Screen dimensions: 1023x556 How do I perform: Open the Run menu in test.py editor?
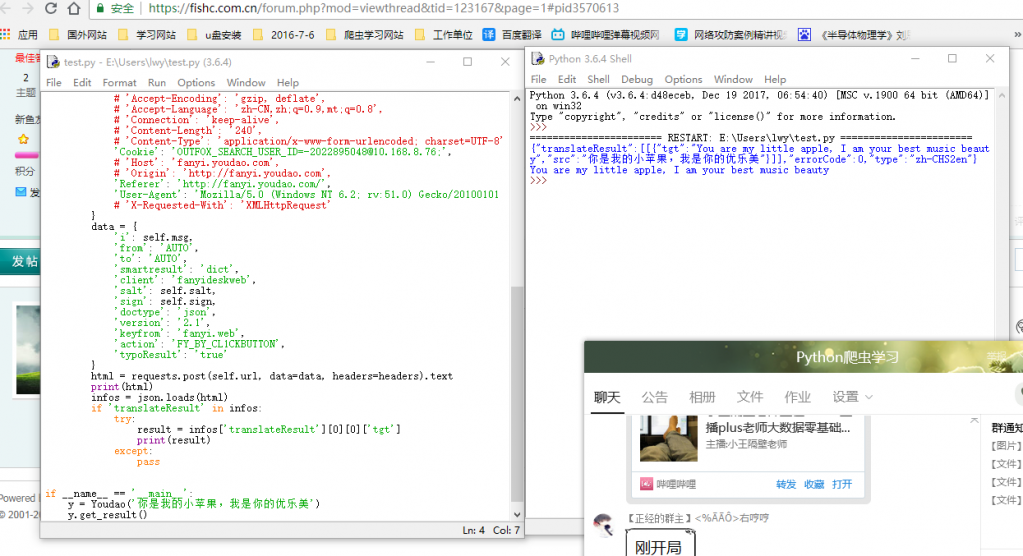coord(157,82)
